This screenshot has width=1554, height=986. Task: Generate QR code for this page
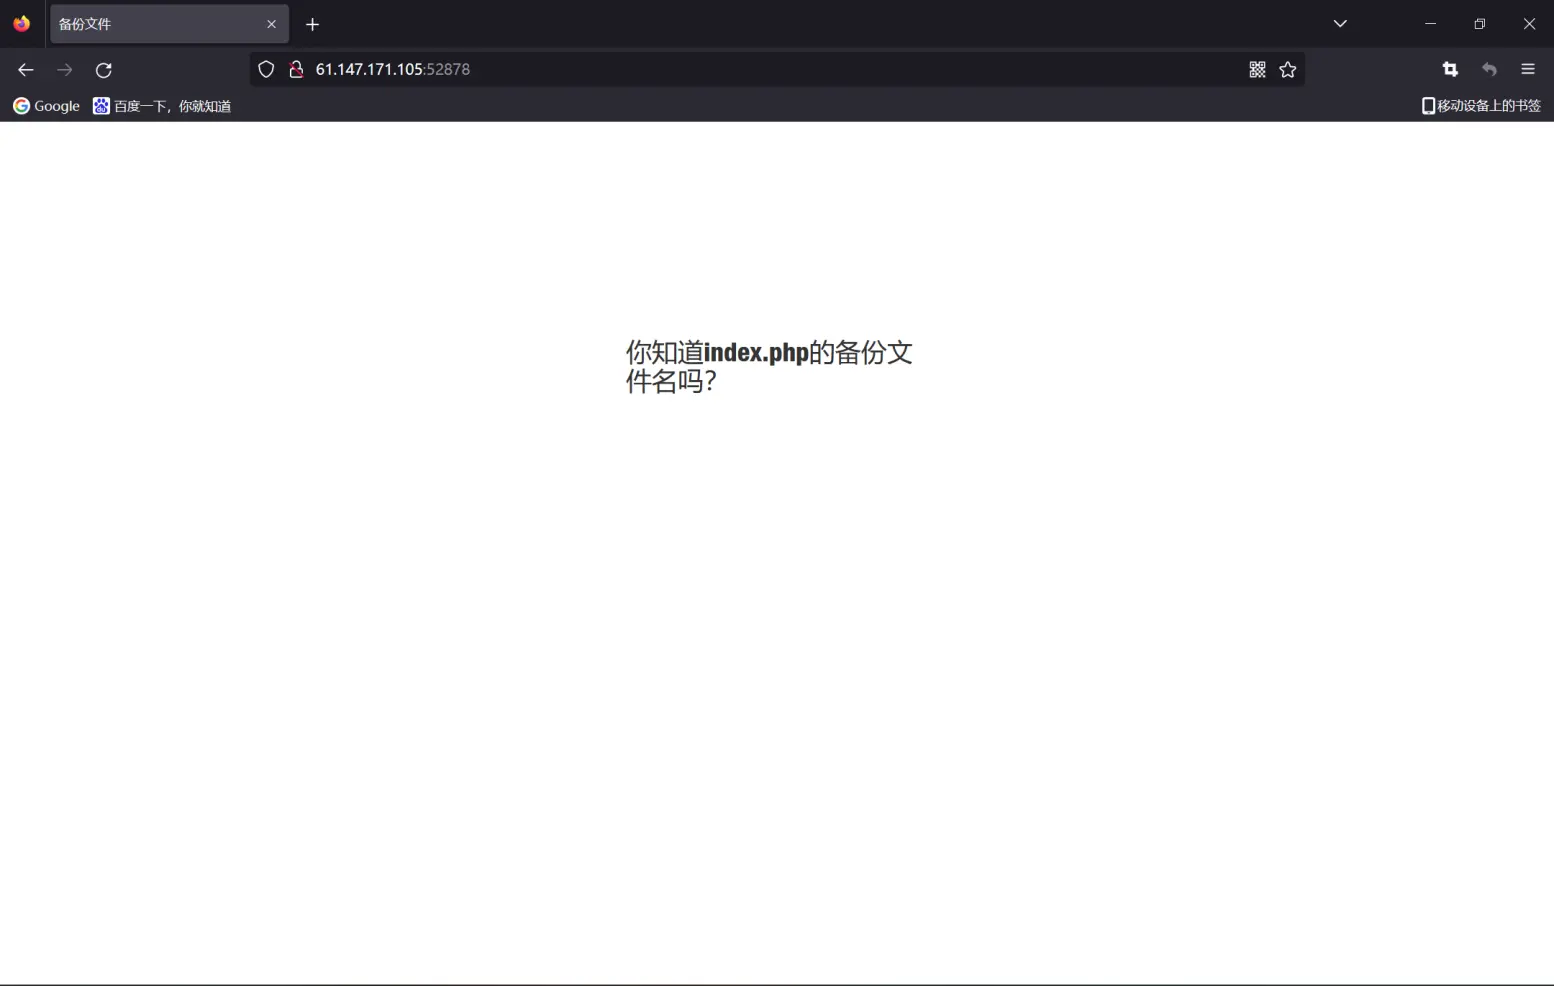(x=1257, y=69)
